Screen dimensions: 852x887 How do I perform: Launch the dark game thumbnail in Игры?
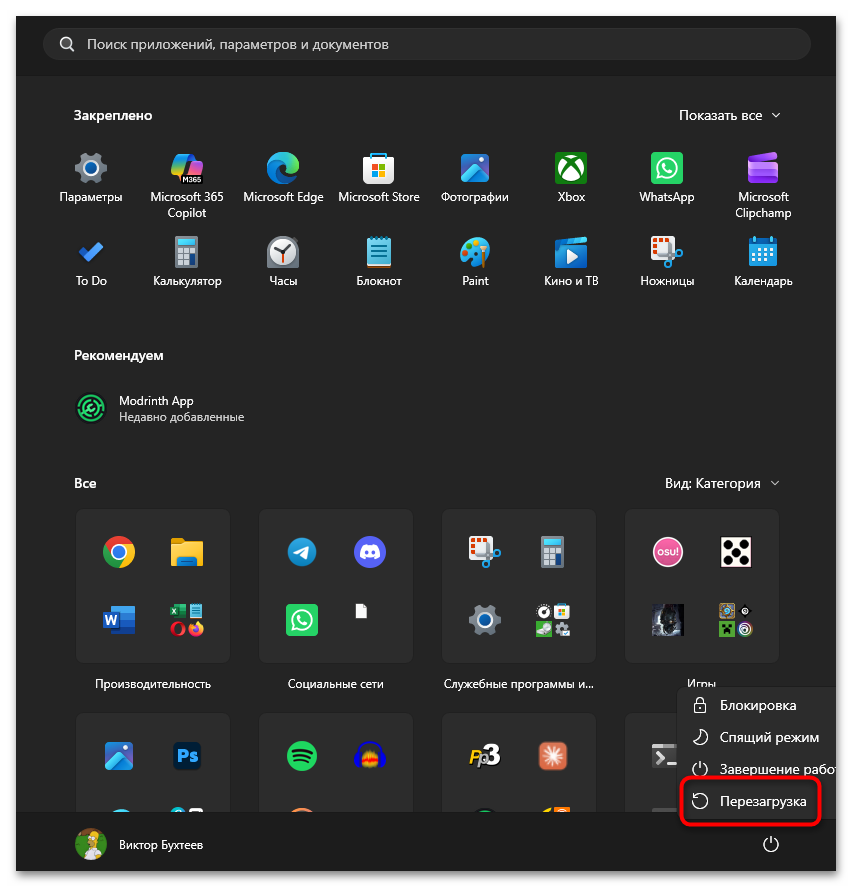[668, 619]
